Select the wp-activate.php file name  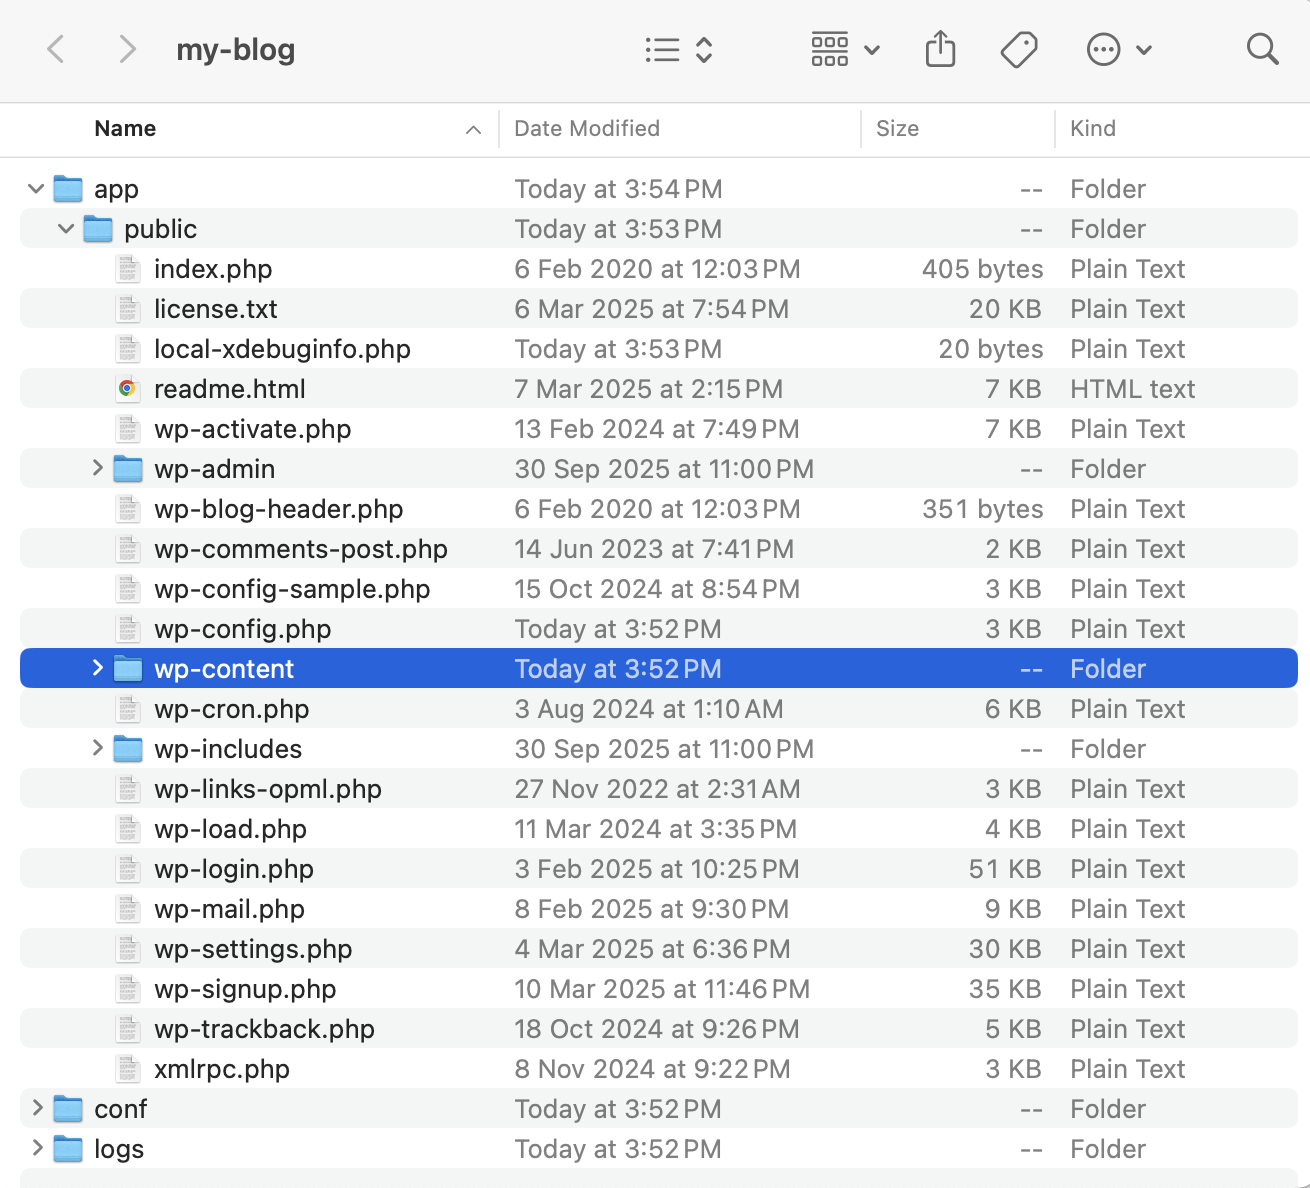pyautogui.click(x=253, y=429)
